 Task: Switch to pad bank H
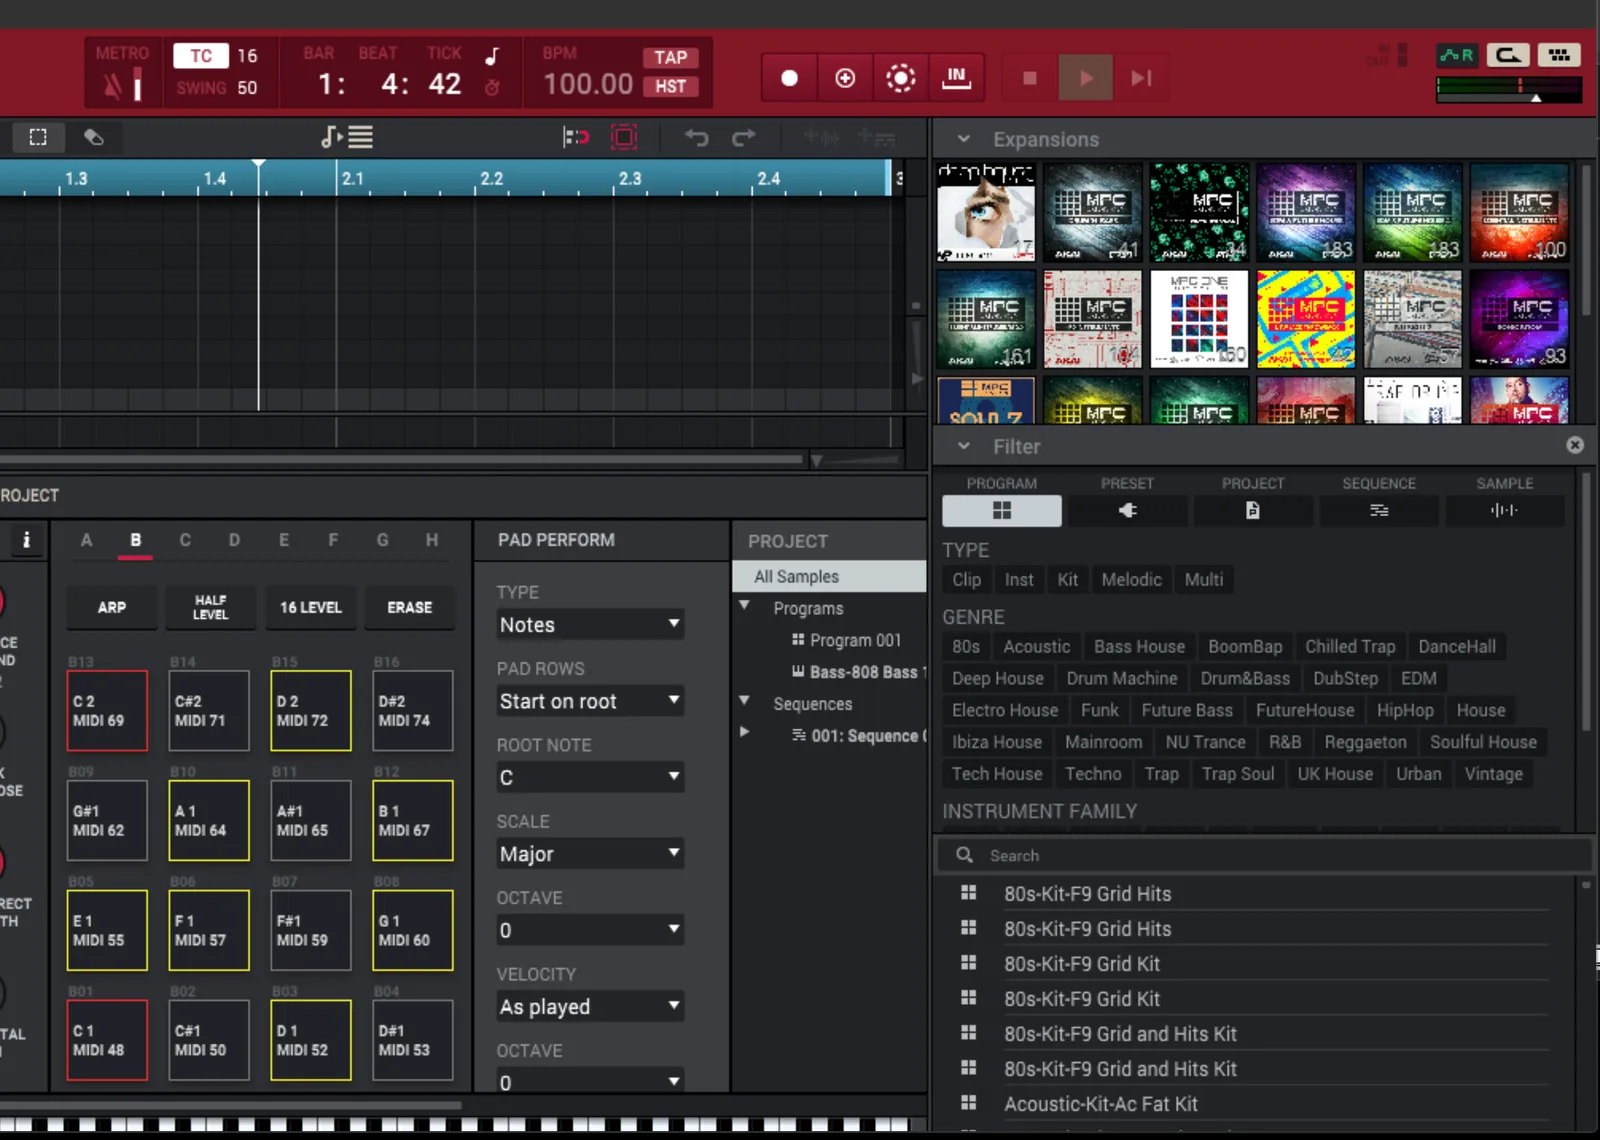click(432, 540)
